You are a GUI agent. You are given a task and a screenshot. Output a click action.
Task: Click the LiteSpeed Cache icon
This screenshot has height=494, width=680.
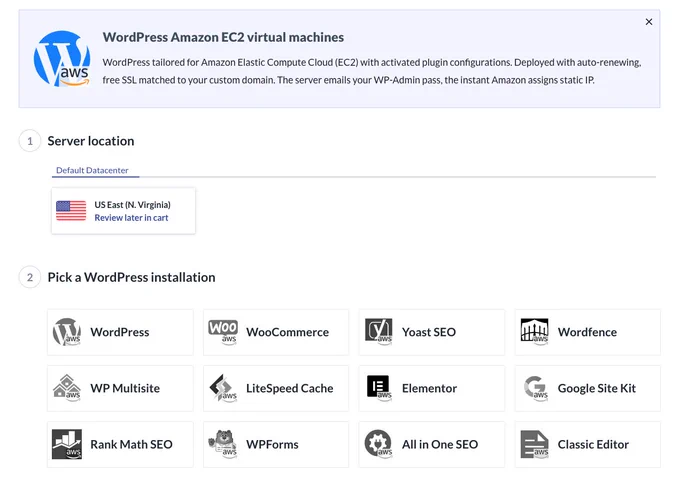223,388
